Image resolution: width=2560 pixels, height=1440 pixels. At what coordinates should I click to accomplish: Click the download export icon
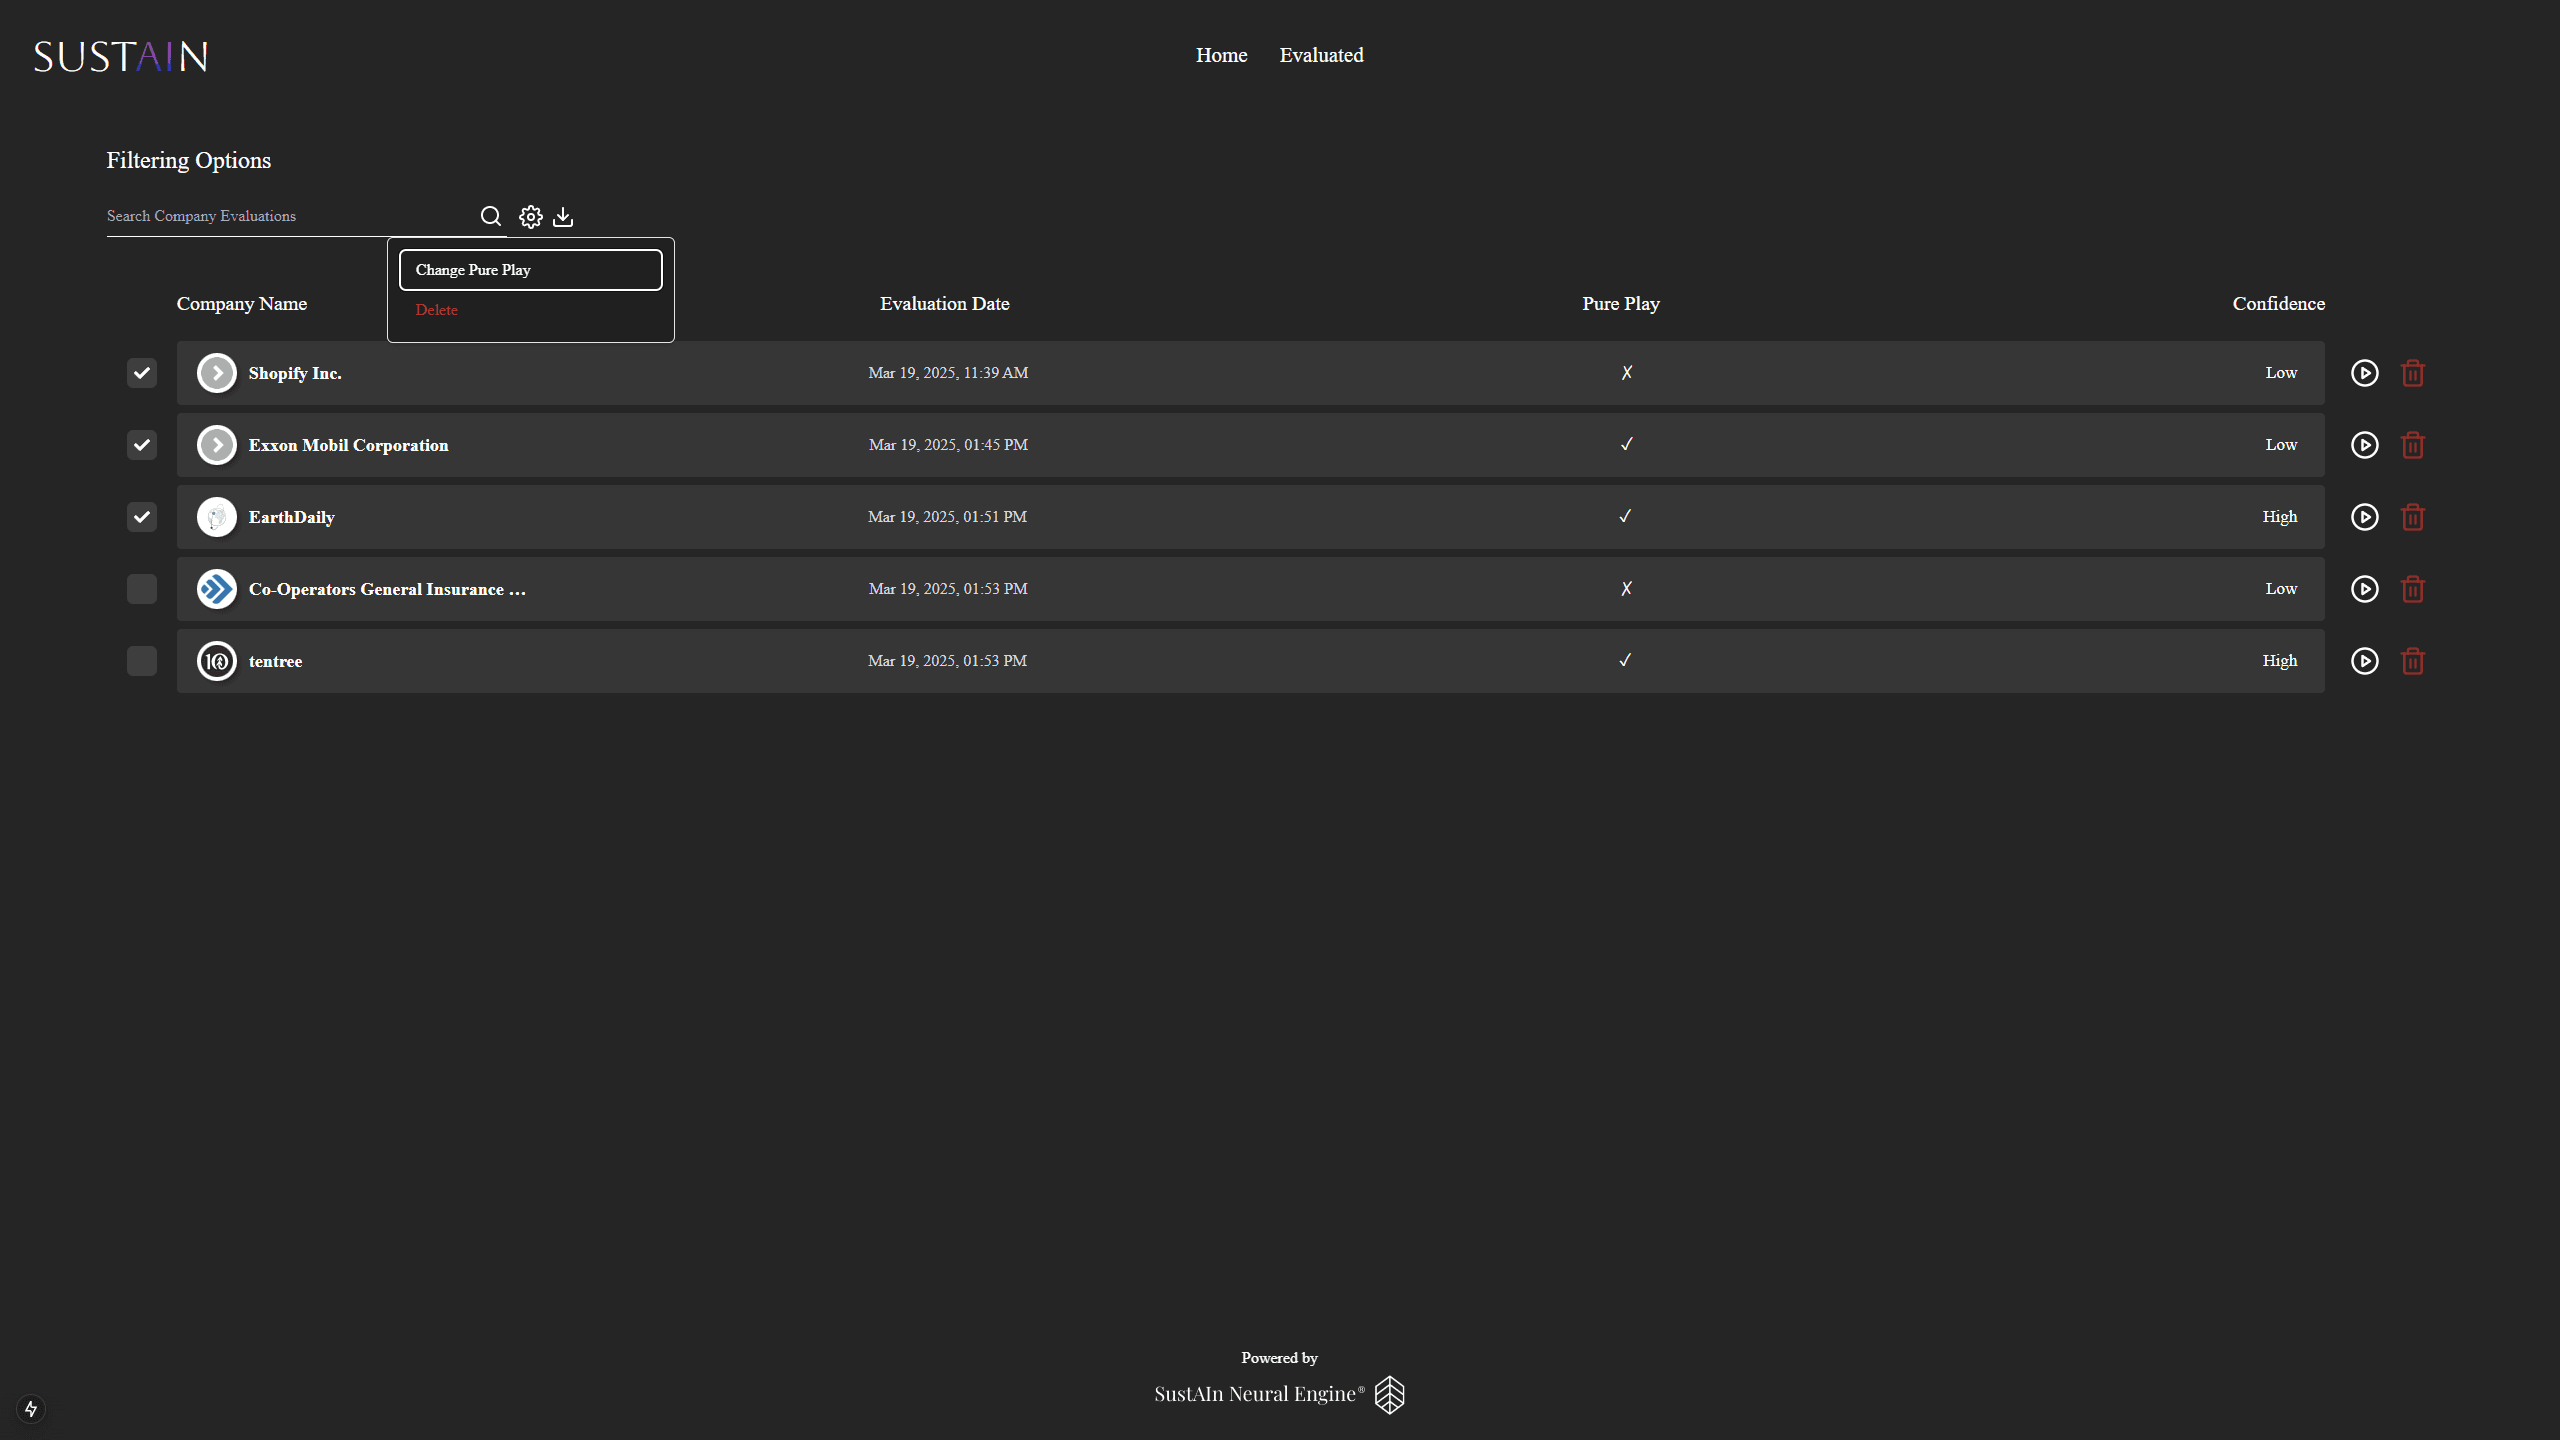coord(563,217)
